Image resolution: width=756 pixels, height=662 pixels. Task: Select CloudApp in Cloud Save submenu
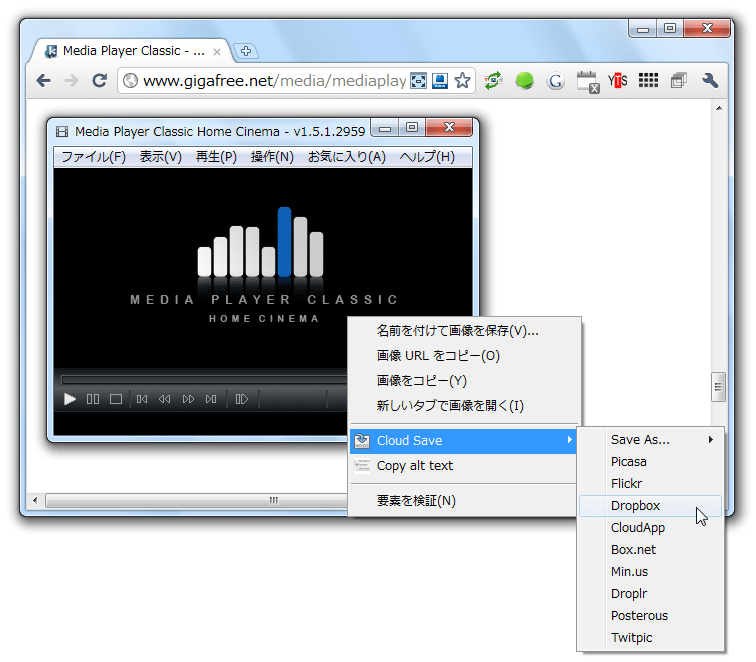pyautogui.click(x=650, y=528)
